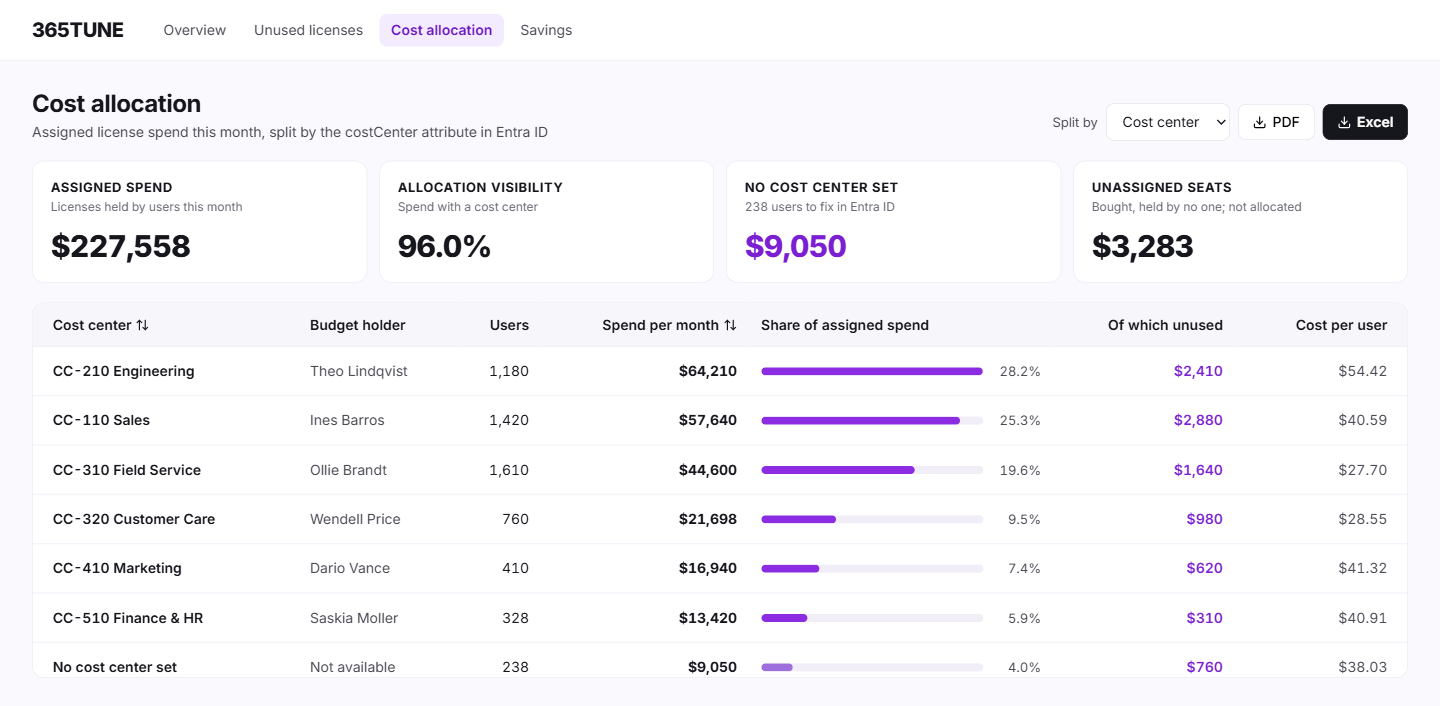This screenshot has width=1440, height=706.
Task: Click budget holder Ollie Brandt
Action: tap(348, 470)
